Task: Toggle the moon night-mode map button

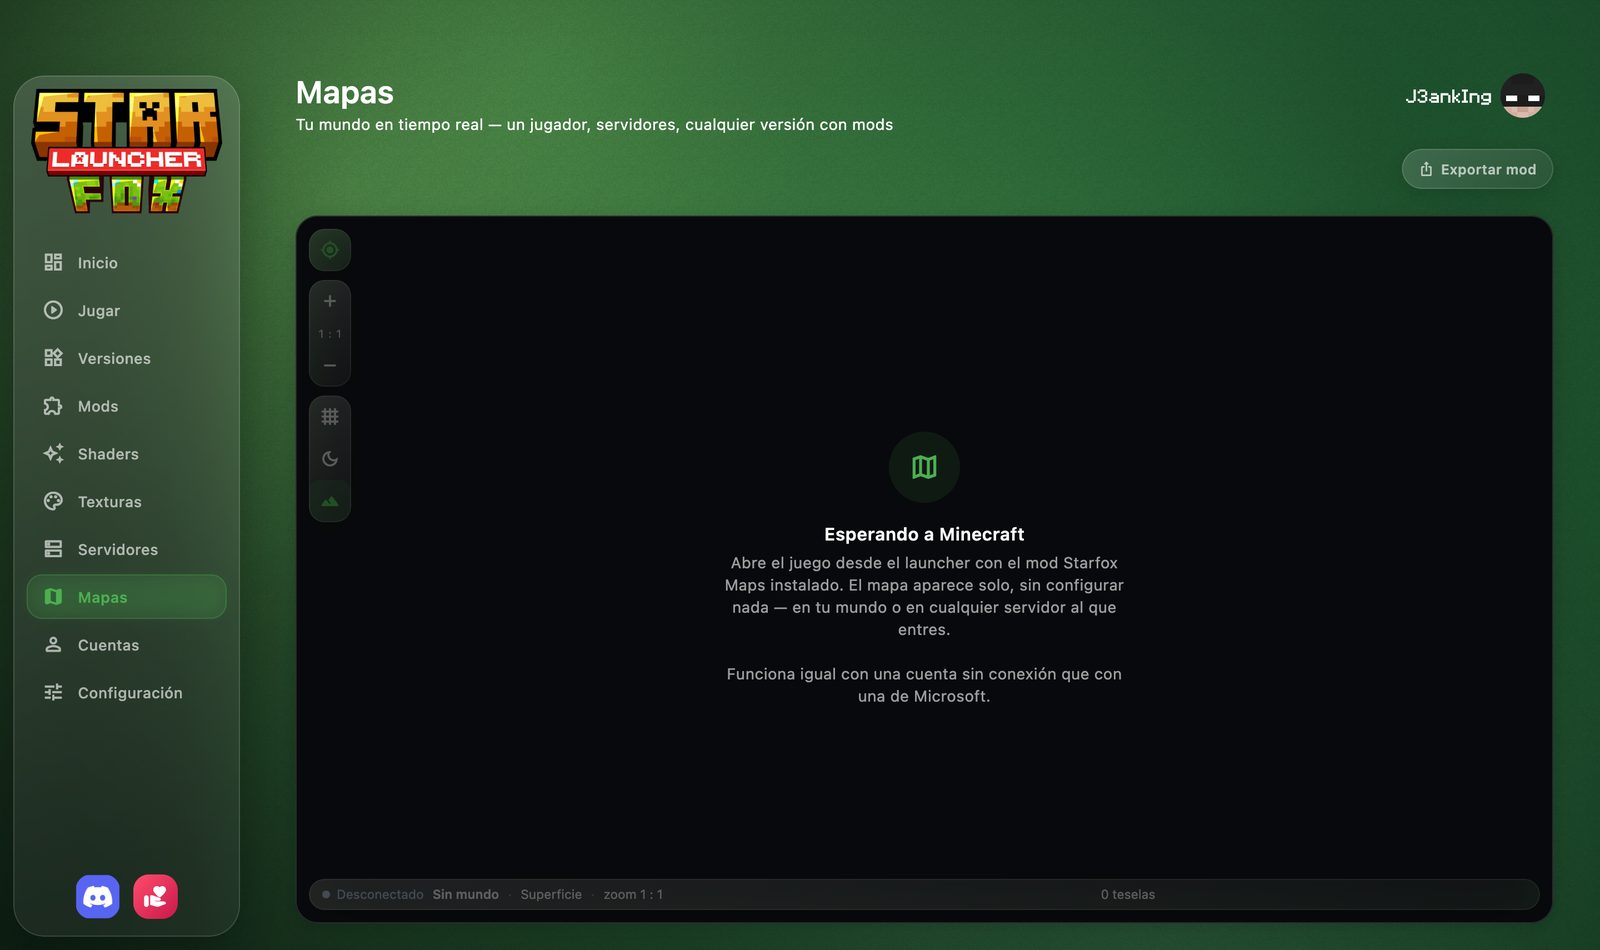Action: point(330,459)
